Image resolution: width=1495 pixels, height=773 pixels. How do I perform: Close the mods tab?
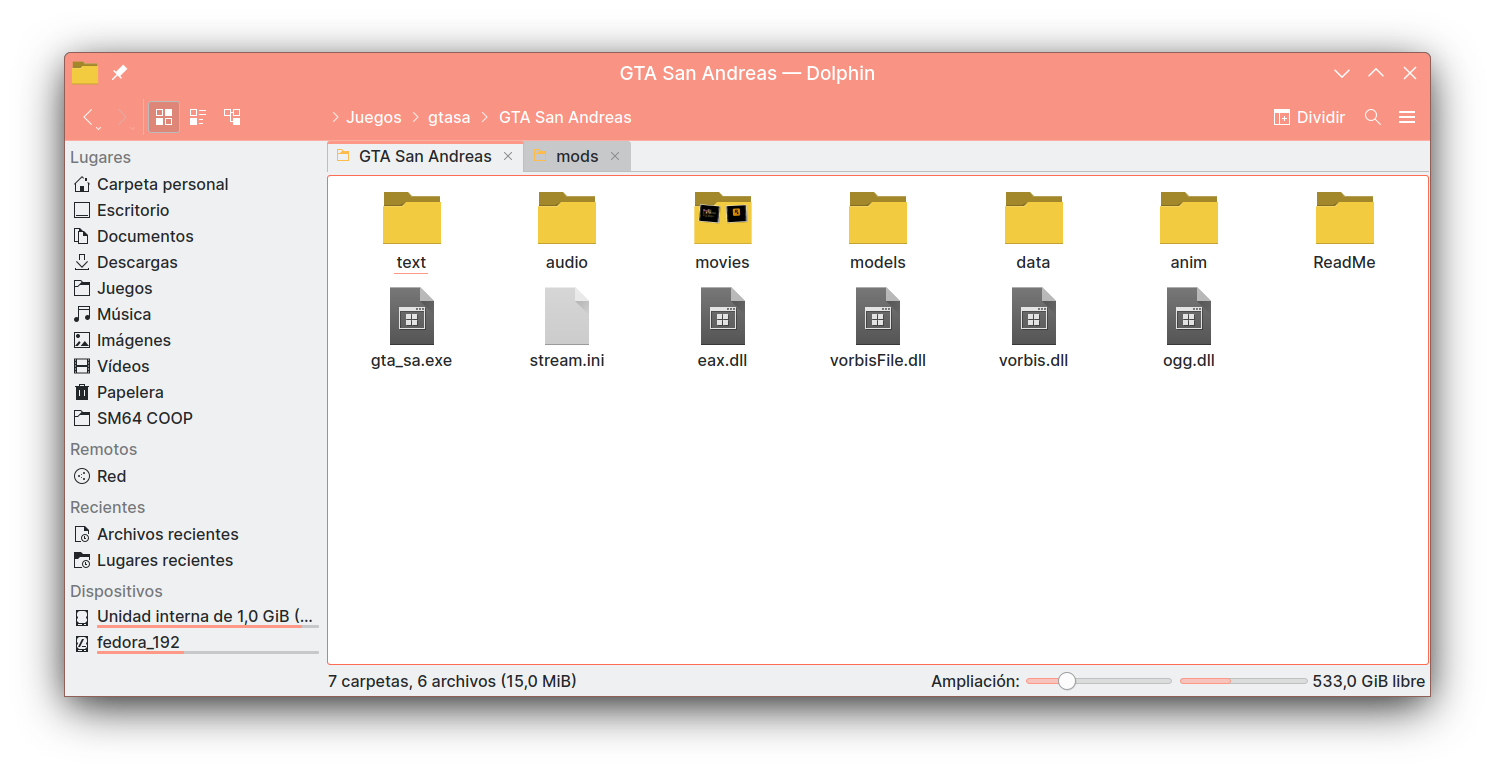coord(615,156)
